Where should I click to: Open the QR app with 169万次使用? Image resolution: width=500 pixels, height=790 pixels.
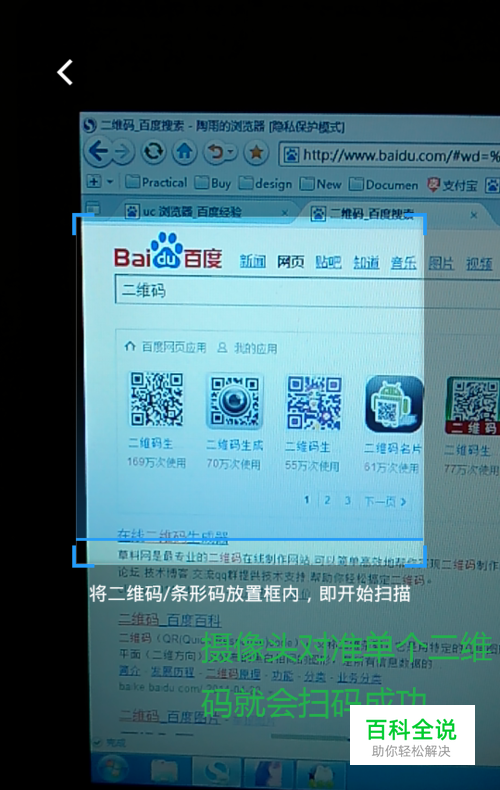[x=156, y=399]
